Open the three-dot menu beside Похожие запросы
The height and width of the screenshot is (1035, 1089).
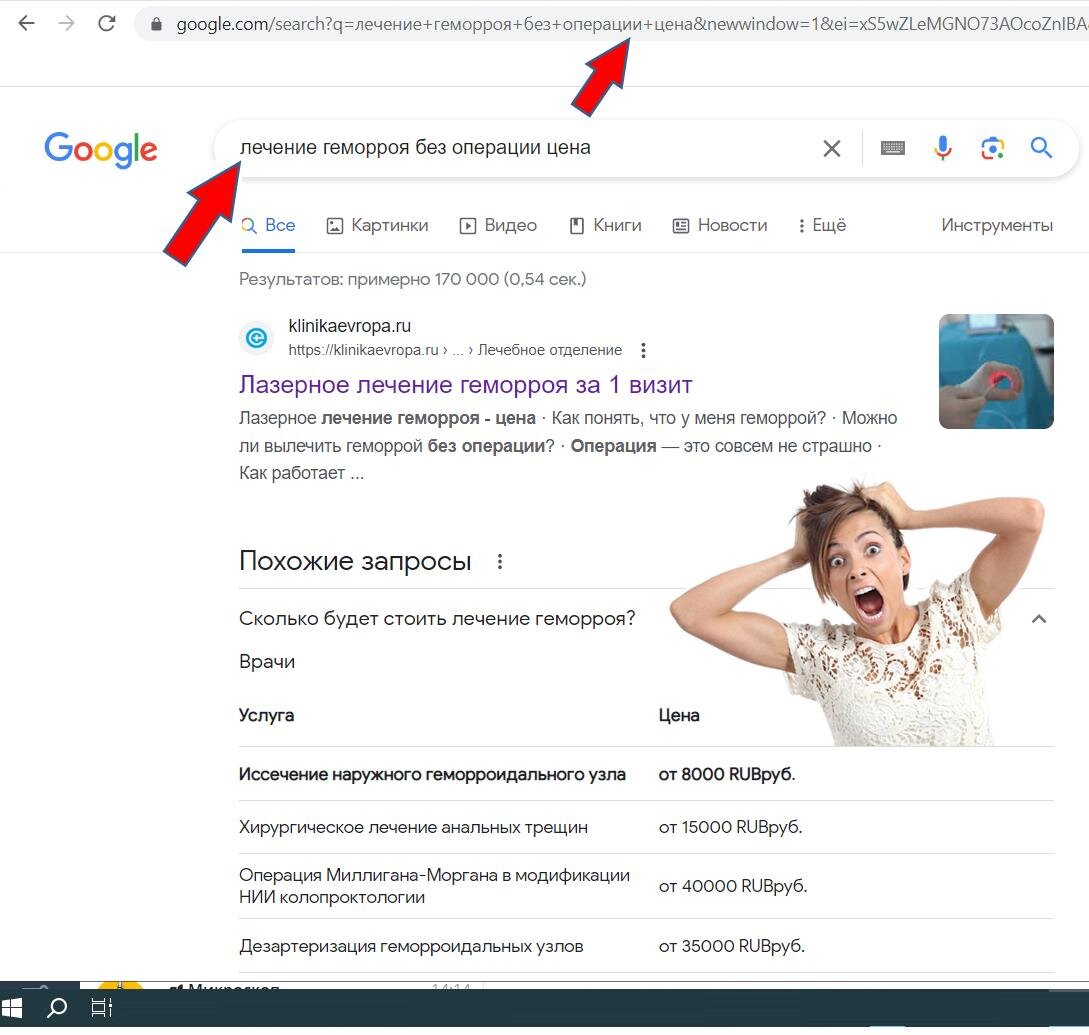pyautogui.click(x=500, y=562)
